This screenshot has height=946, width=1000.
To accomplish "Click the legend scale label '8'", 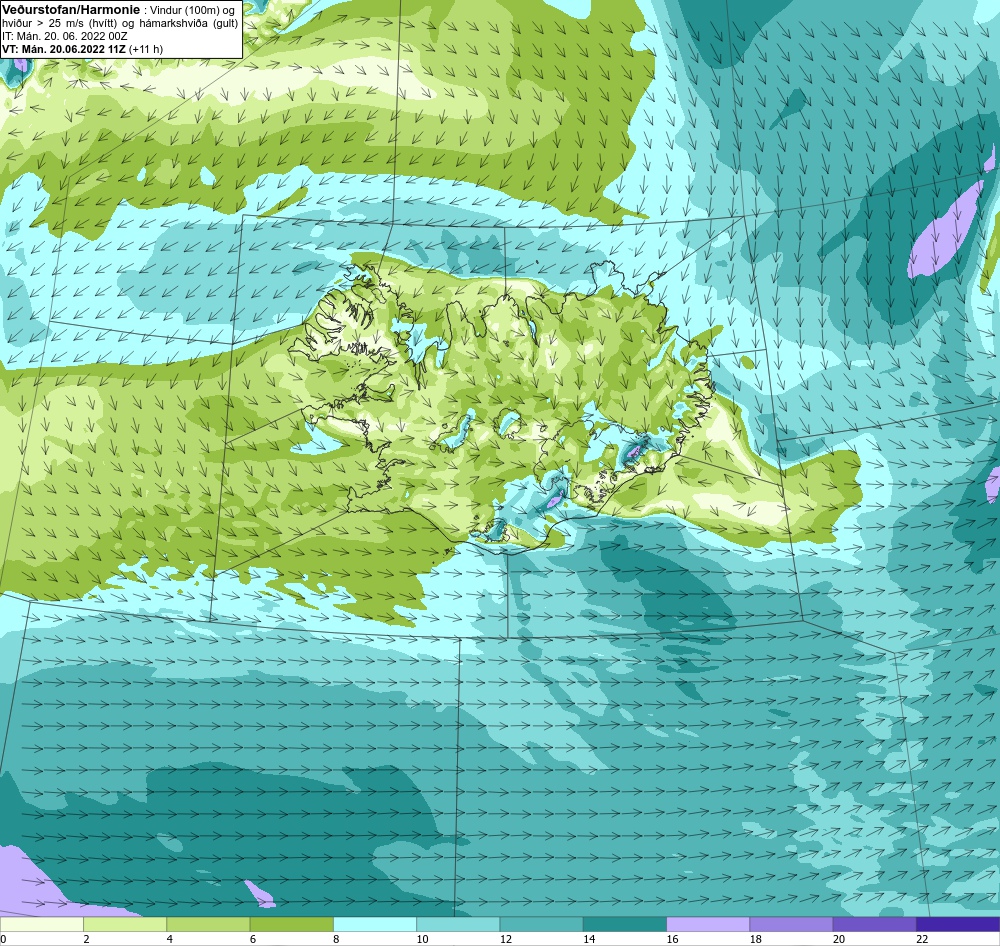I will point(336,939).
